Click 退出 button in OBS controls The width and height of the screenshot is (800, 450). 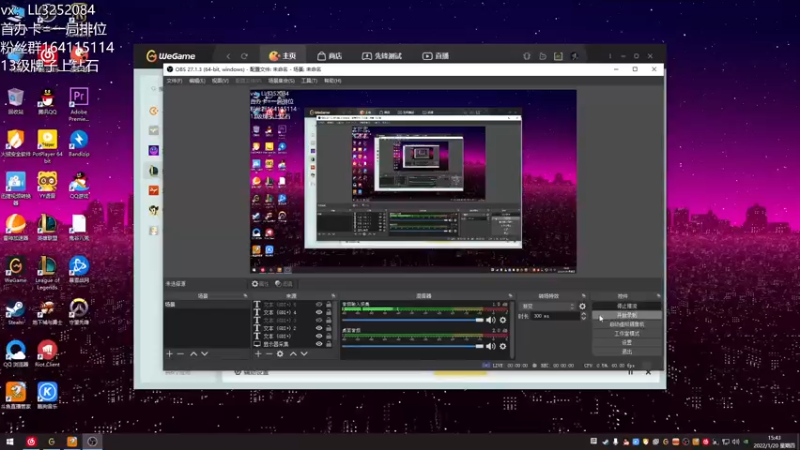(627, 352)
